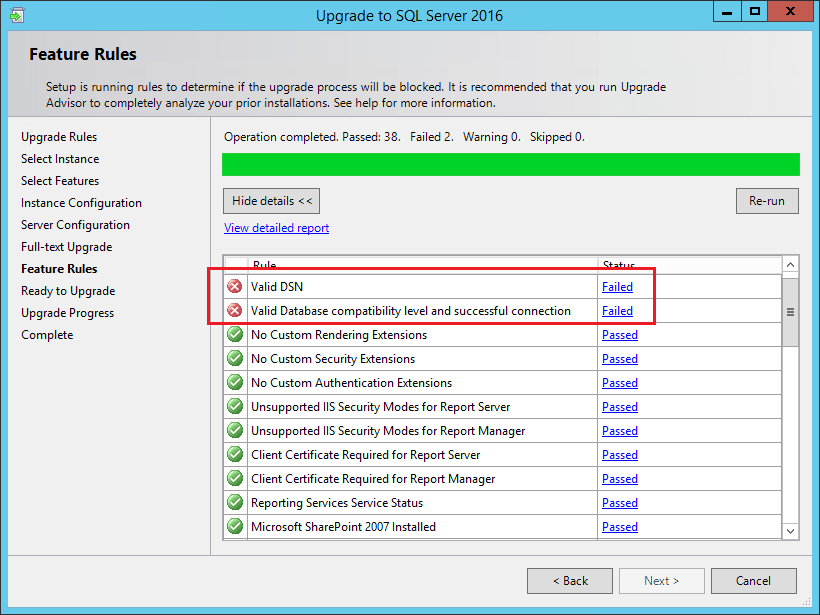This screenshot has width=820, height=615.
Task: Click the green operation progress bar
Action: (510, 164)
